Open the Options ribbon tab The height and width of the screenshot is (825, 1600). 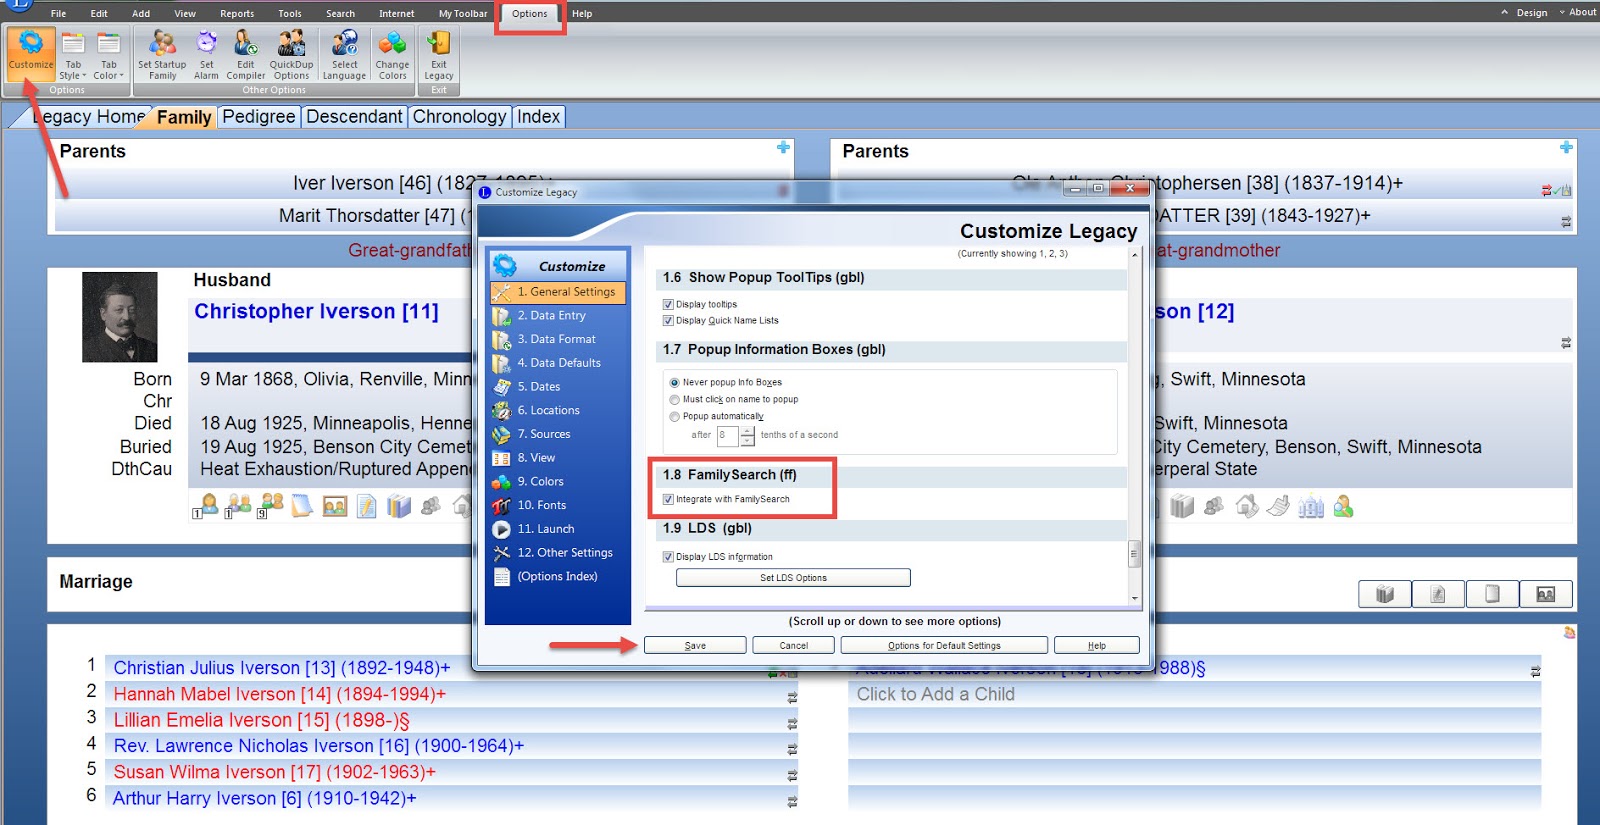[530, 14]
